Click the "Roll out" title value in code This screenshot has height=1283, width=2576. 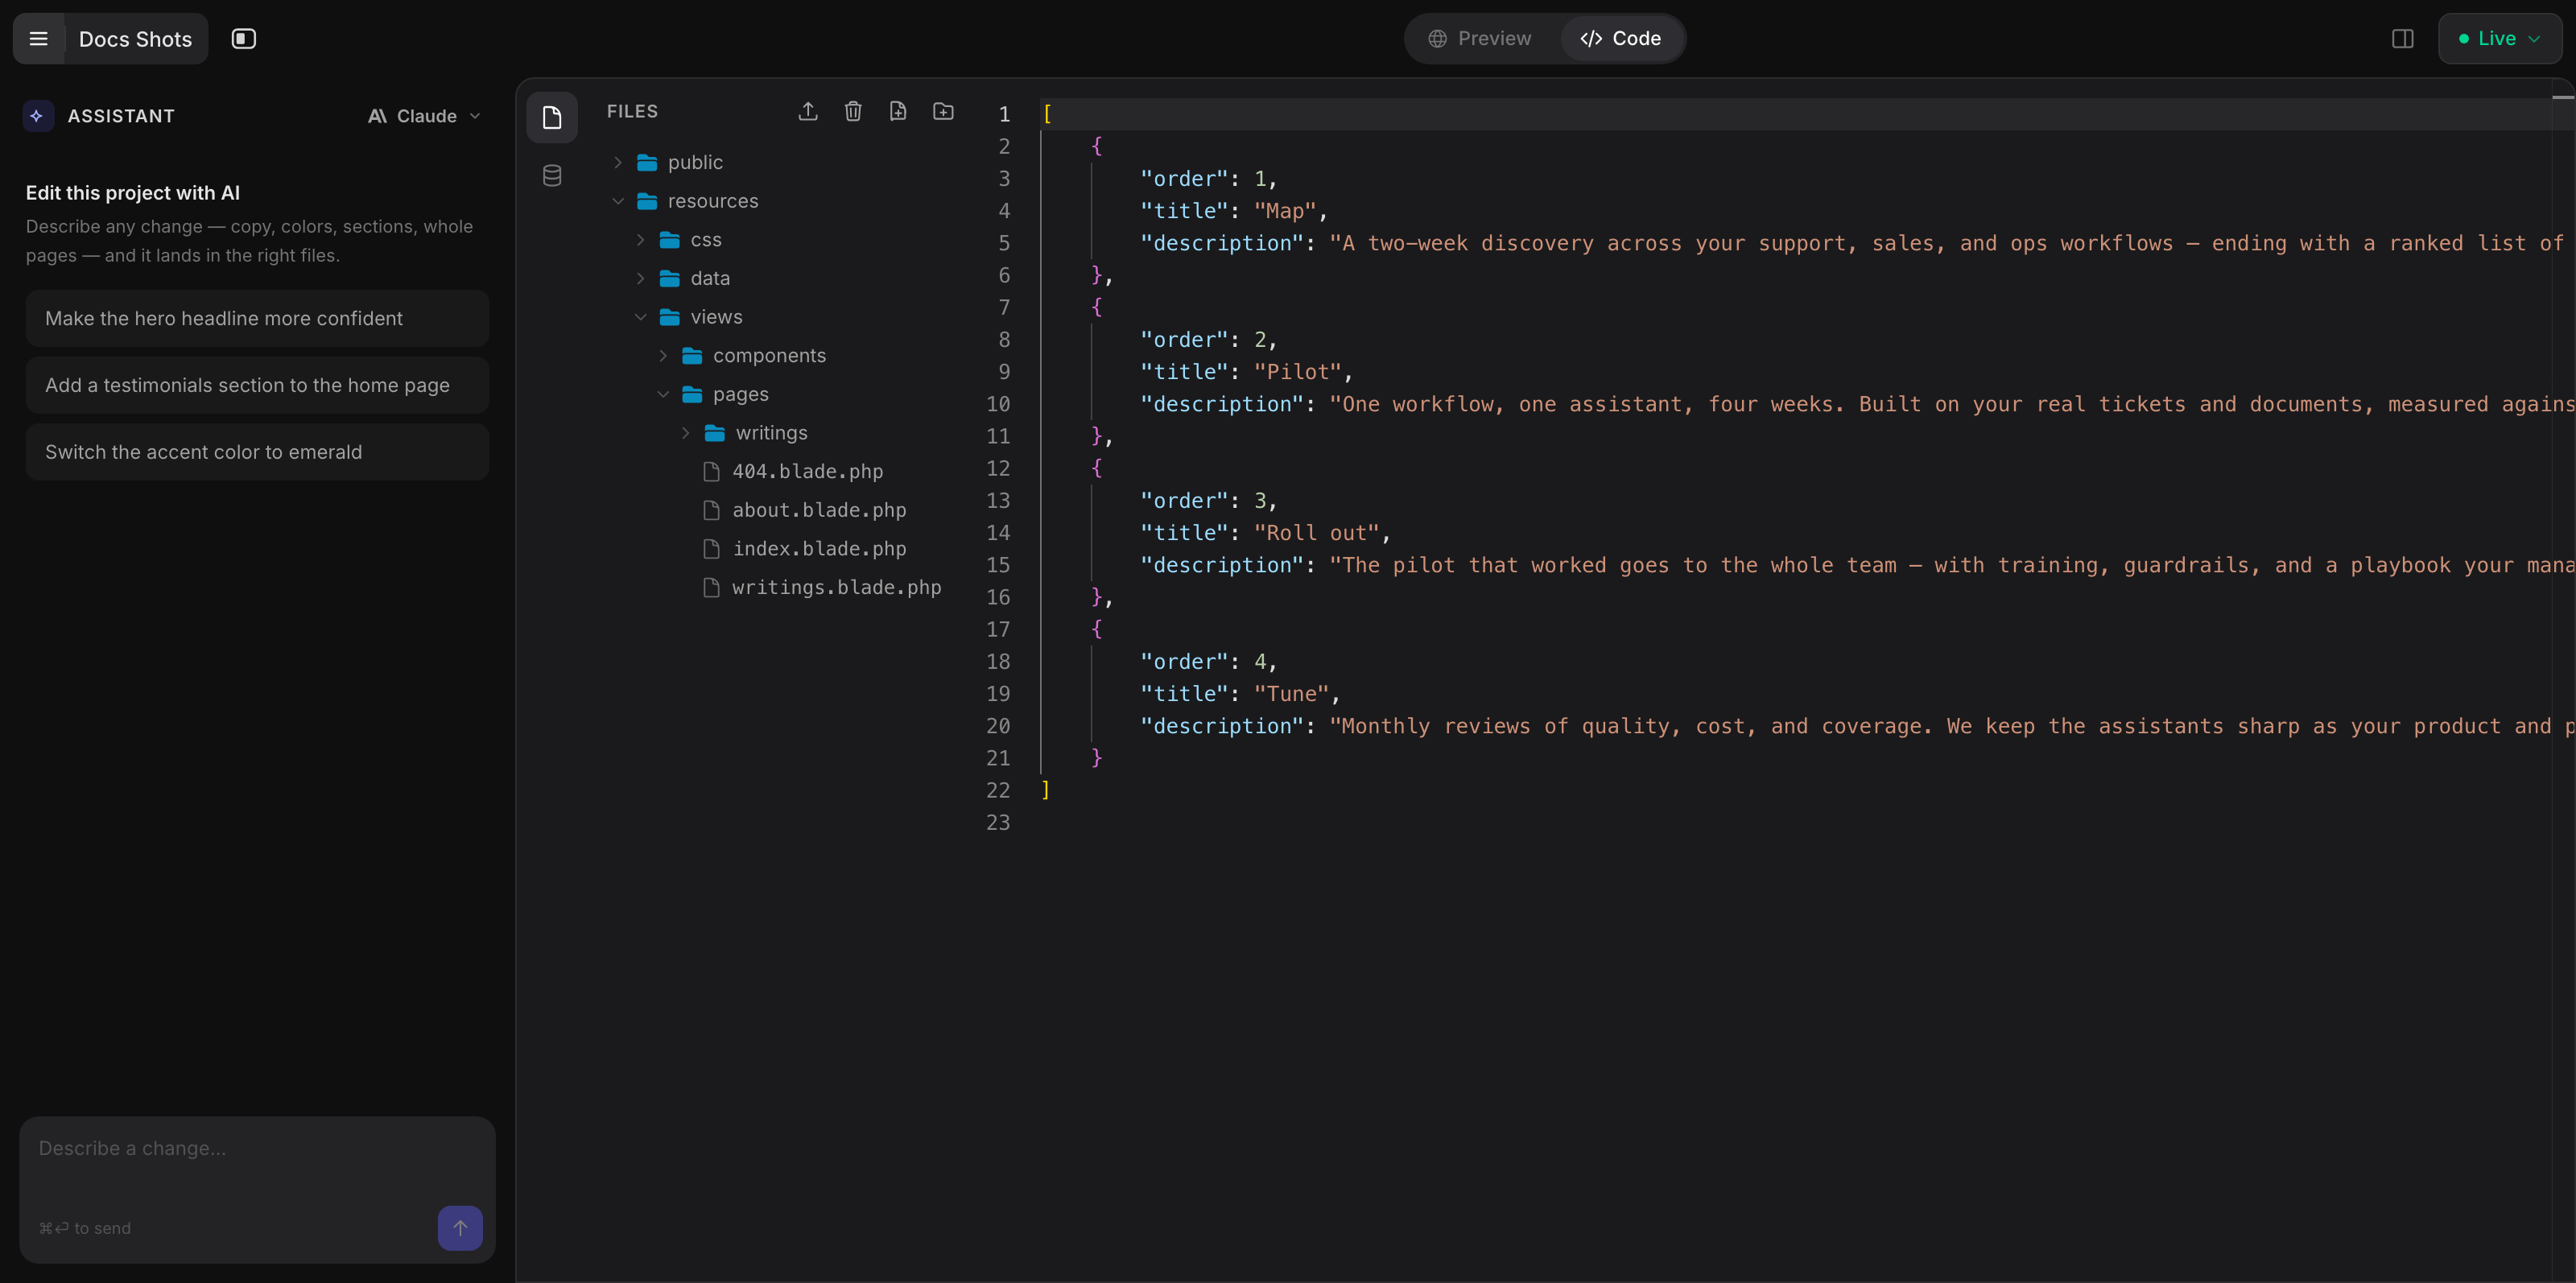tap(1316, 533)
